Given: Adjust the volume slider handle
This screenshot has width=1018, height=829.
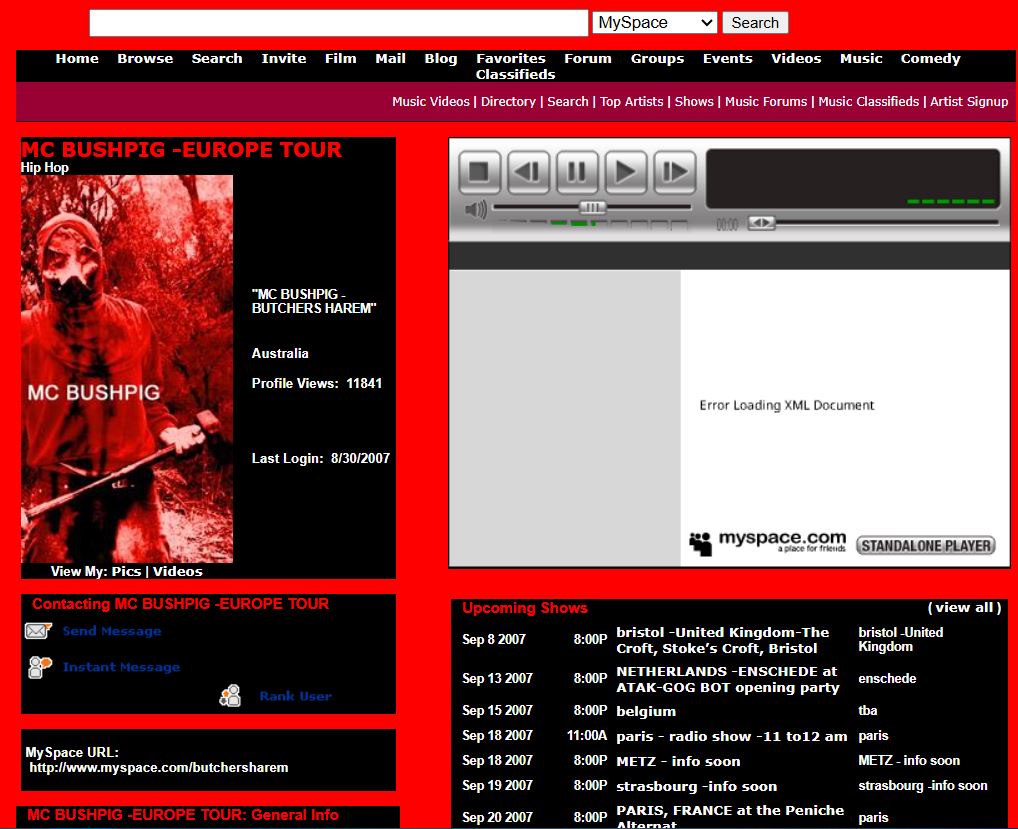Looking at the screenshot, I should [593, 208].
